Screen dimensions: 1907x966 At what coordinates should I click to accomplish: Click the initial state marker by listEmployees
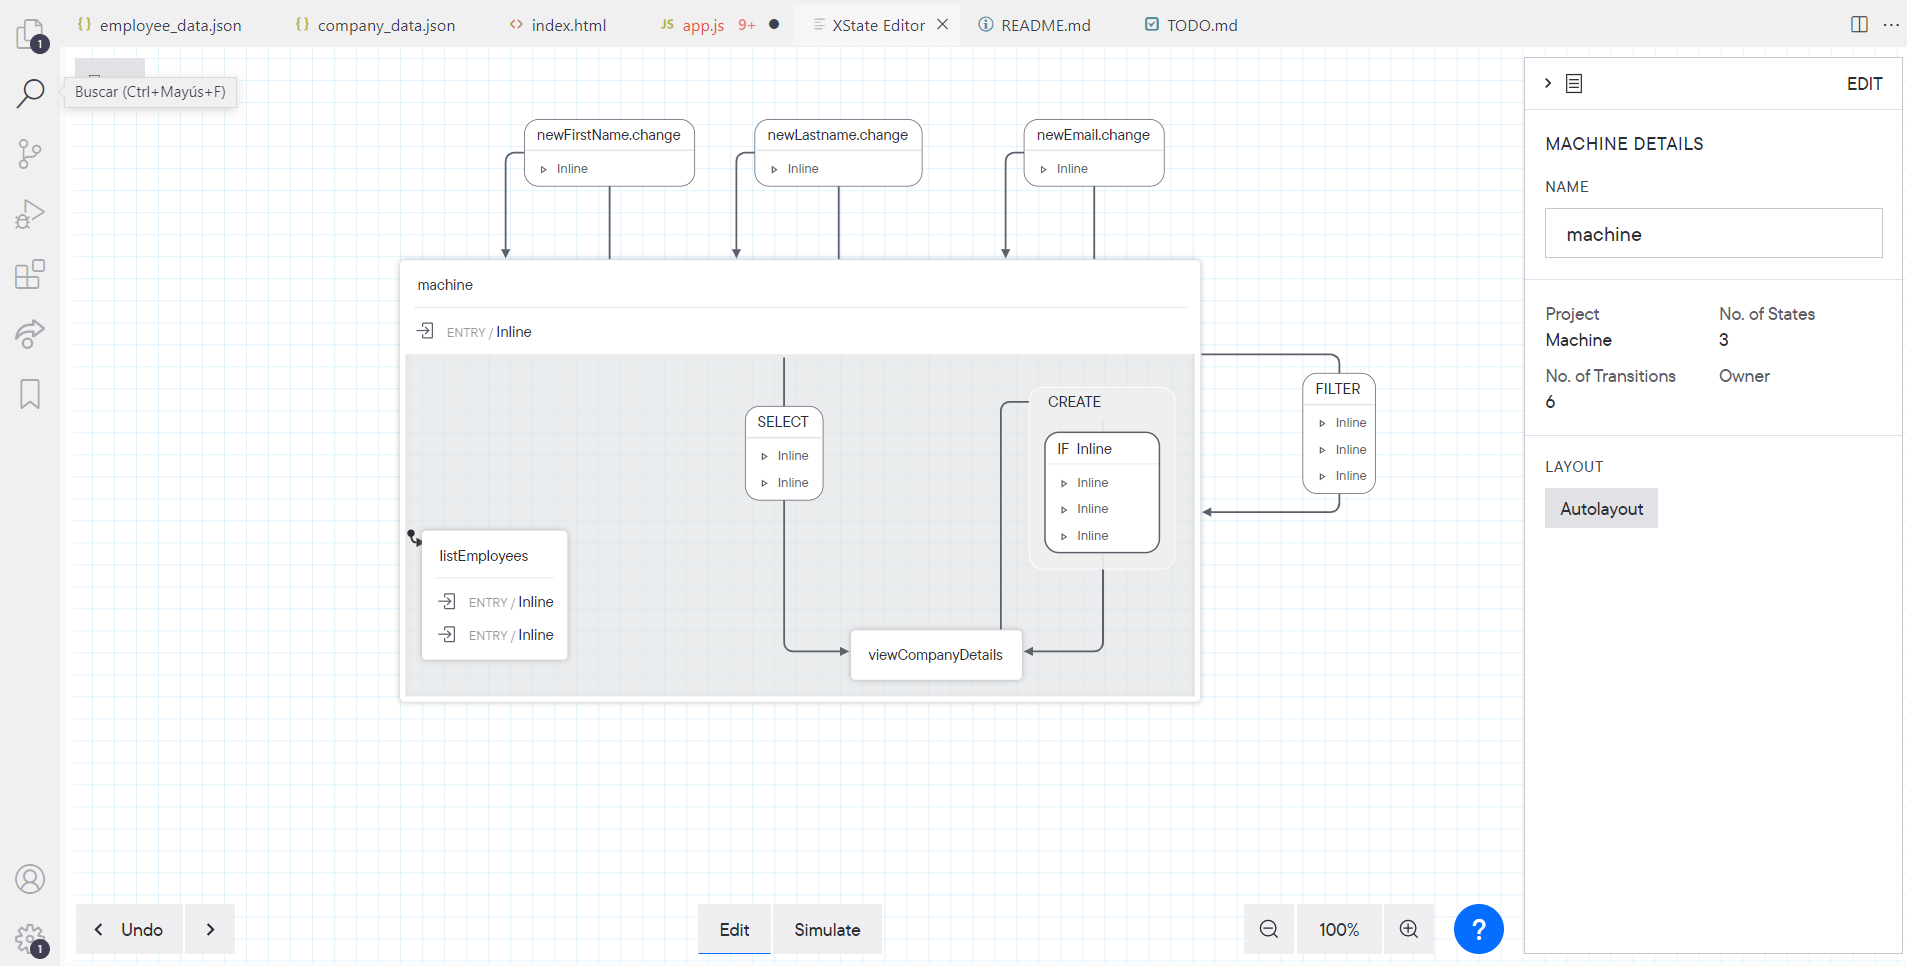click(414, 538)
